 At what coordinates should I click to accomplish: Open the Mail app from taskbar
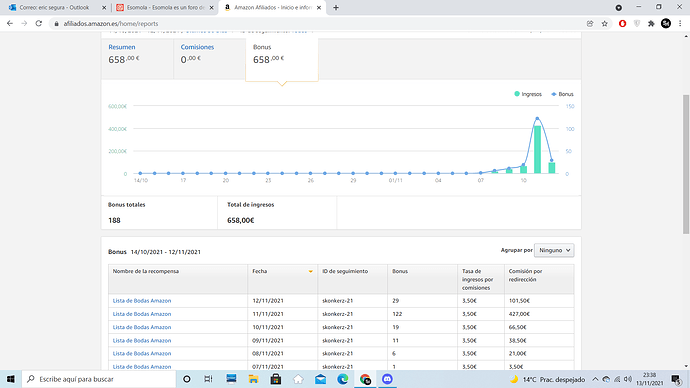pos(320,379)
